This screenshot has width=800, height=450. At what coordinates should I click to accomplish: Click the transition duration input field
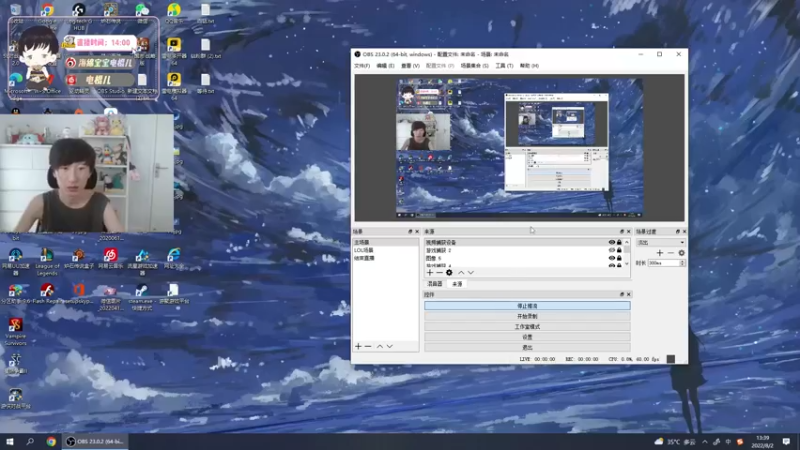point(663,263)
